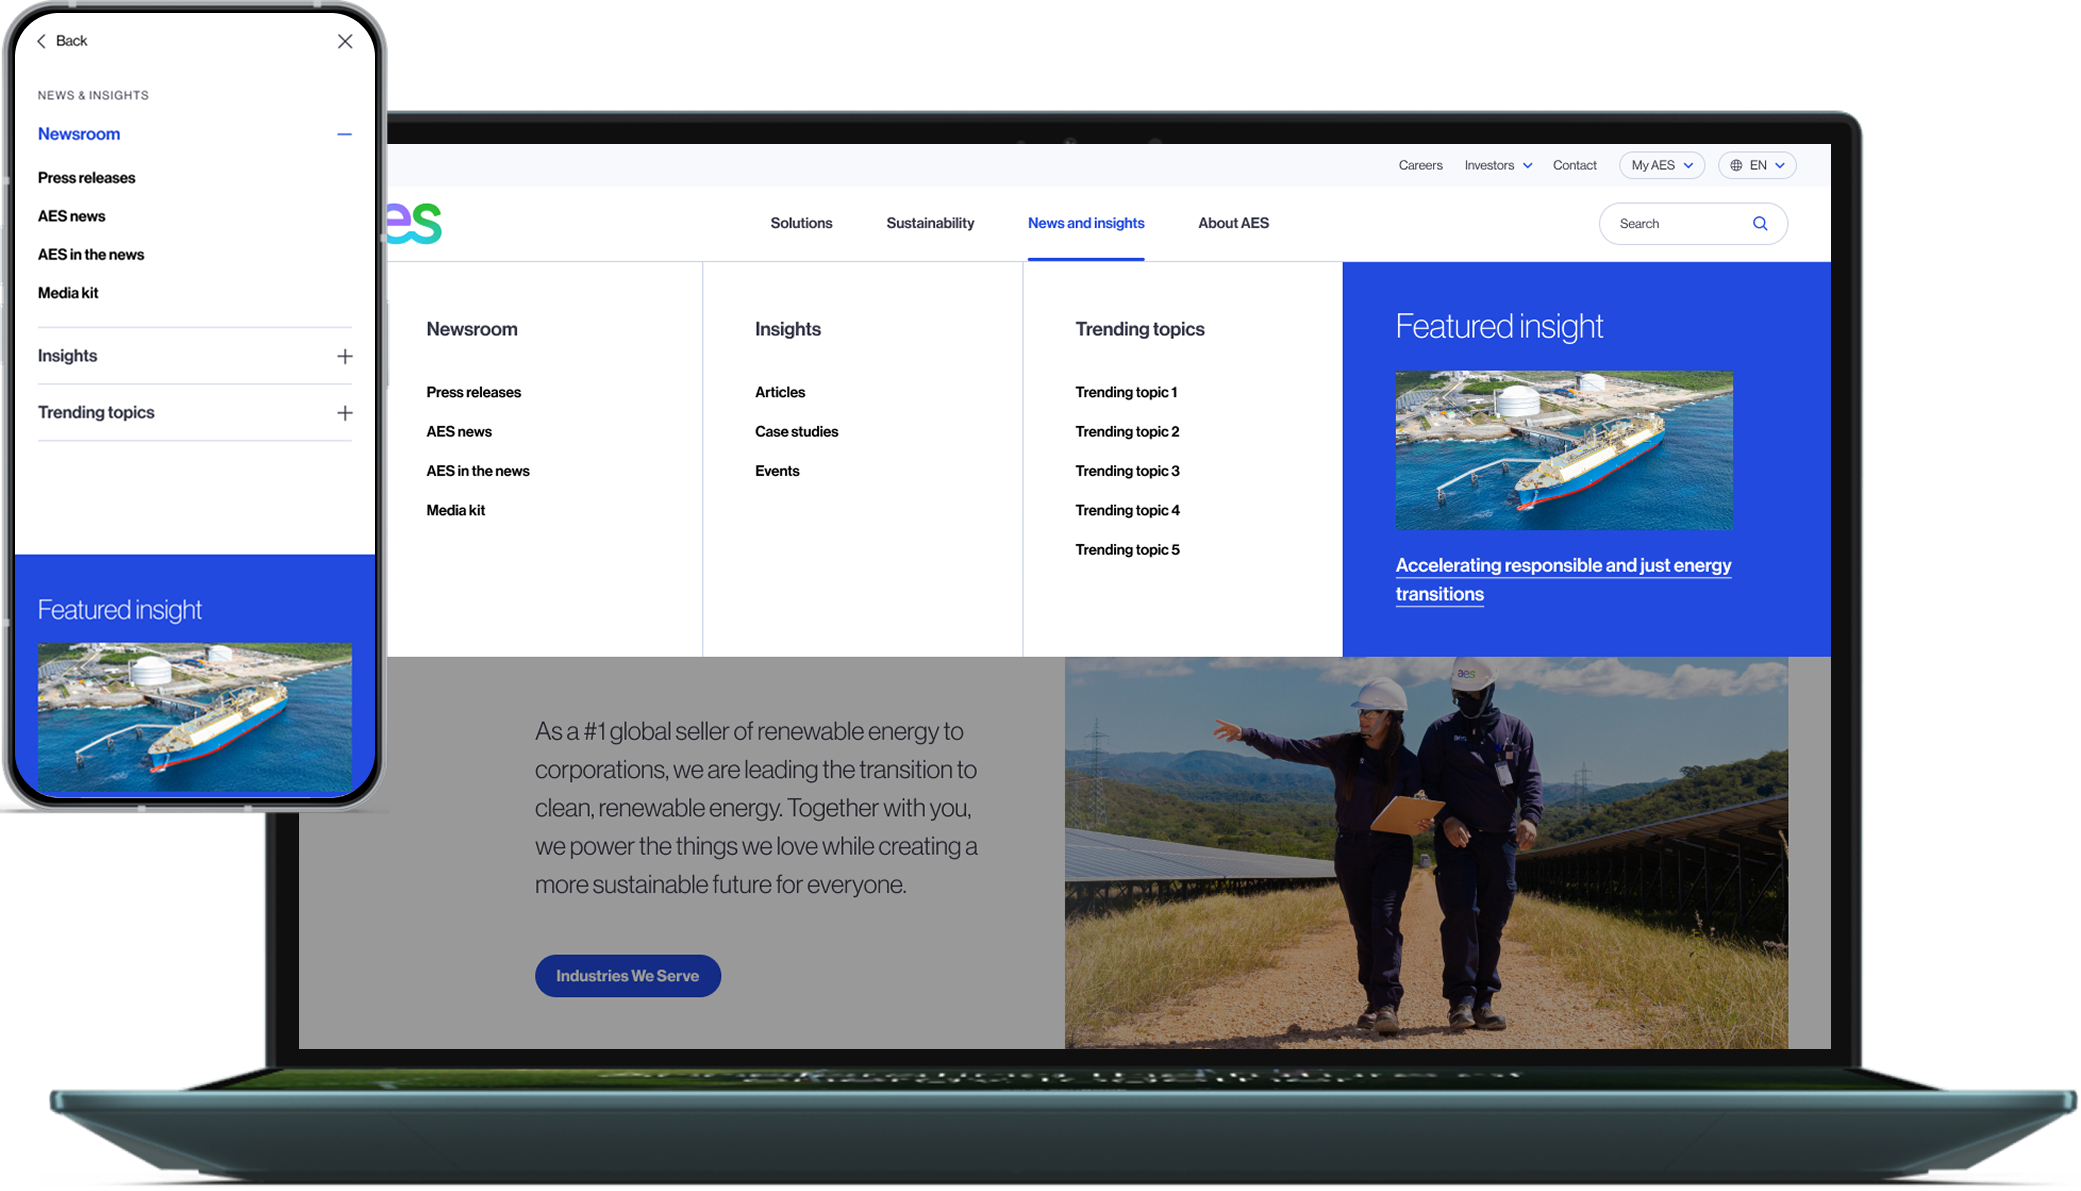Open Trending topic 4
This screenshot has height=1191, width=2081.
(x=1127, y=510)
